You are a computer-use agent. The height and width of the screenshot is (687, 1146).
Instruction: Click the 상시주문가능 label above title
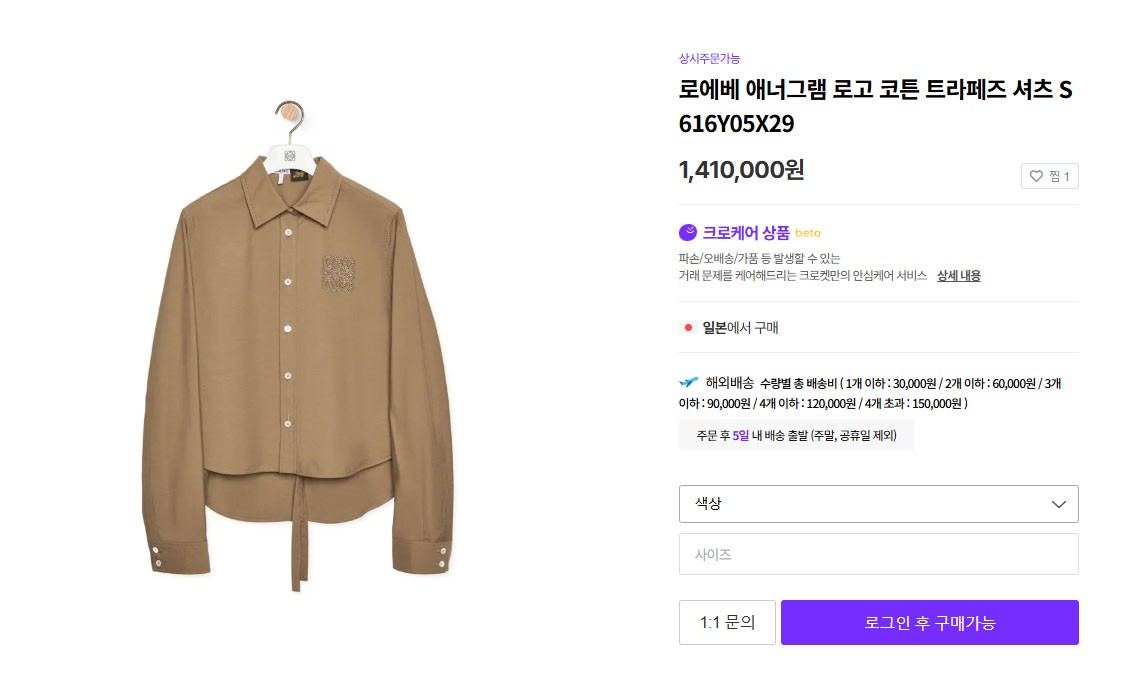[709, 58]
